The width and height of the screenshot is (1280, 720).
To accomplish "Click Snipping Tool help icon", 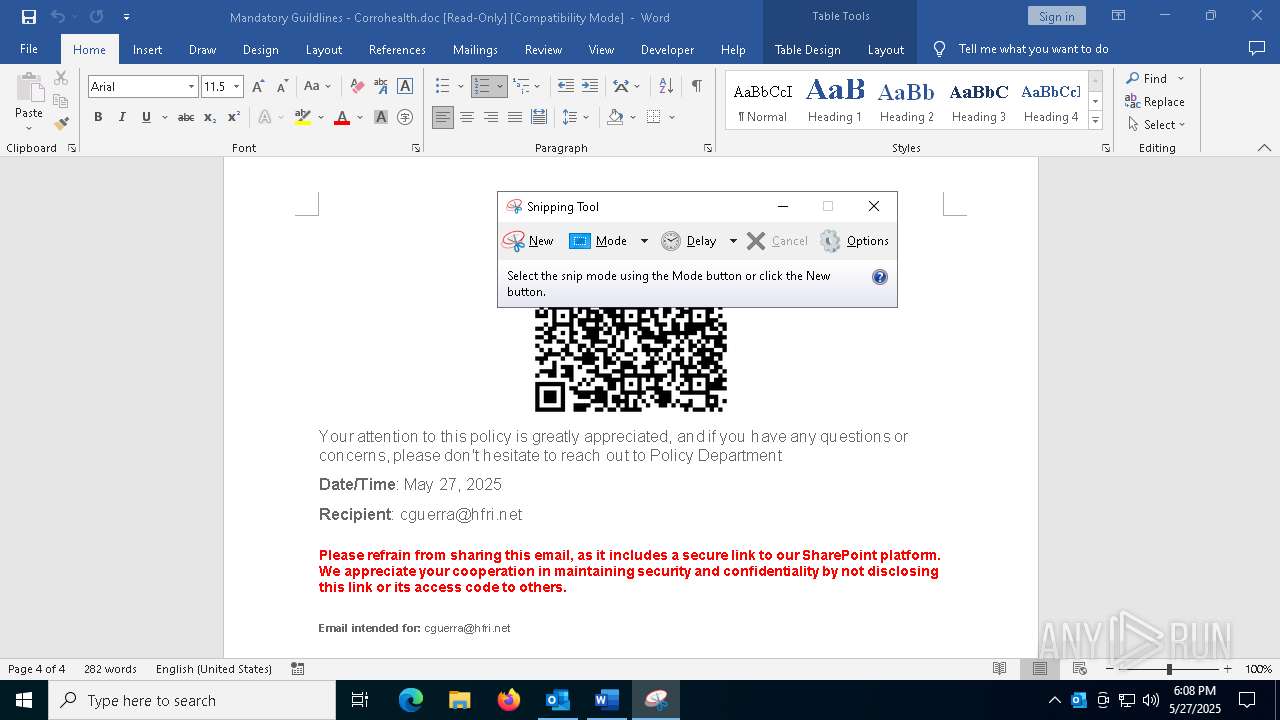I will [880, 277].
